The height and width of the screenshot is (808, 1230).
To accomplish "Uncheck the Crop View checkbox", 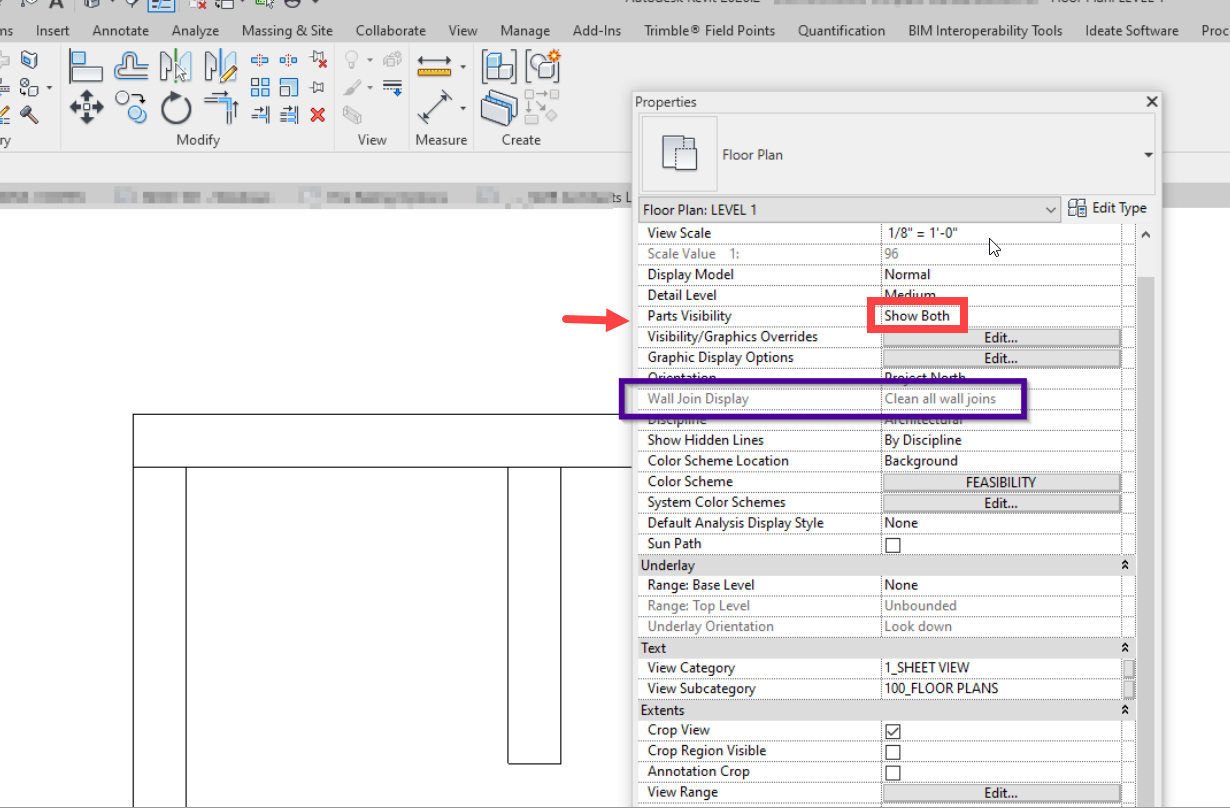I will point(893,731).
